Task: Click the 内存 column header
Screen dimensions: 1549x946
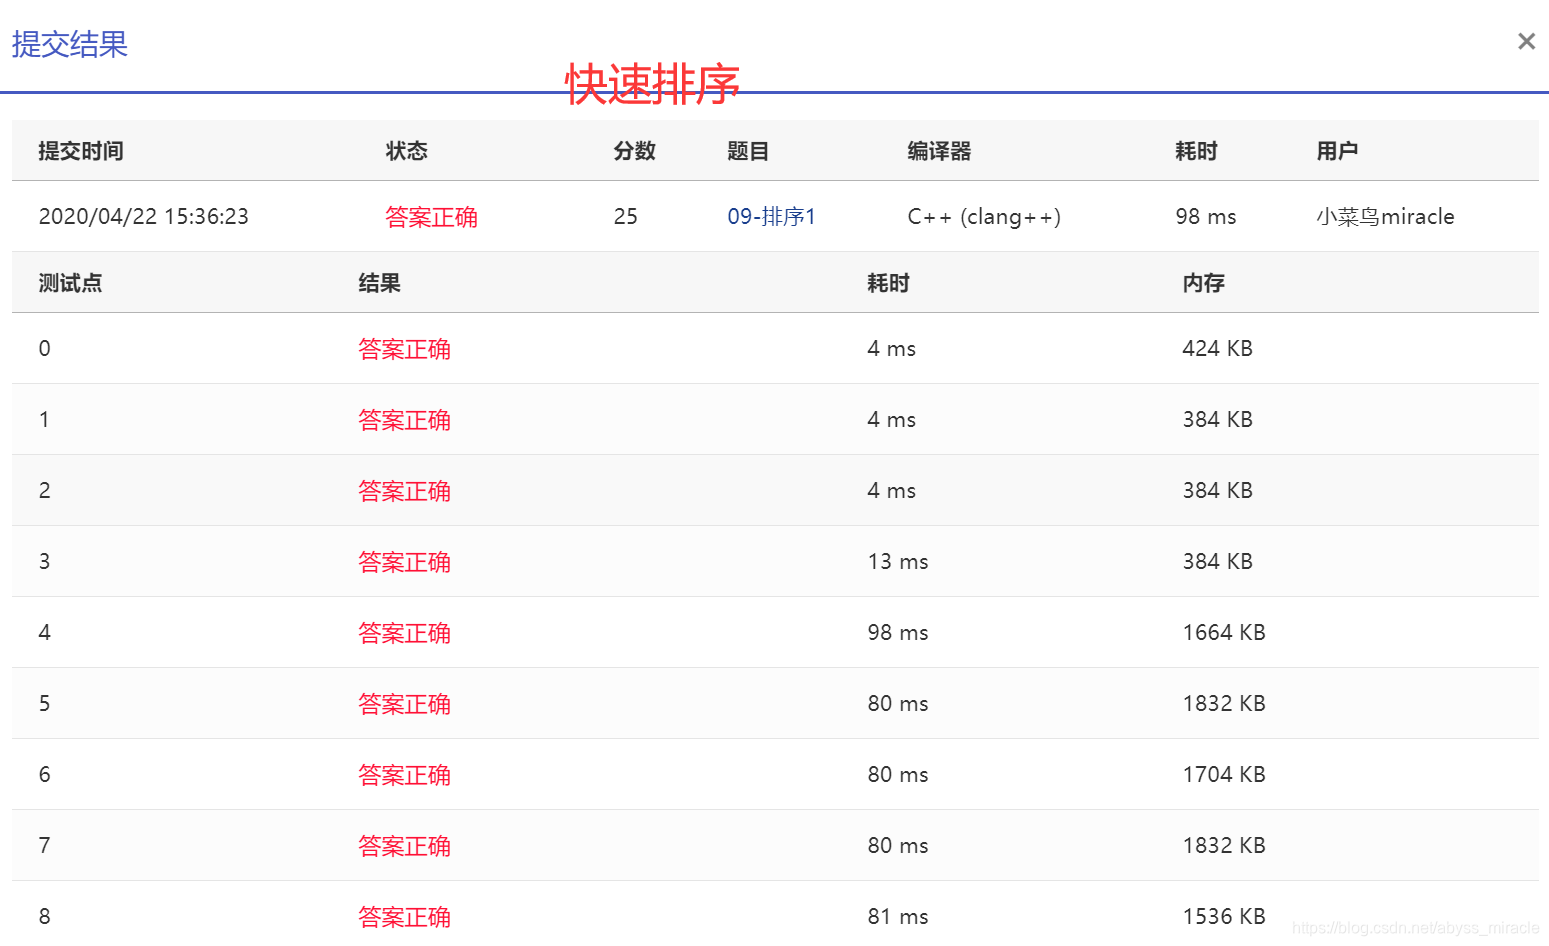Action: [x=1202, y=283]
